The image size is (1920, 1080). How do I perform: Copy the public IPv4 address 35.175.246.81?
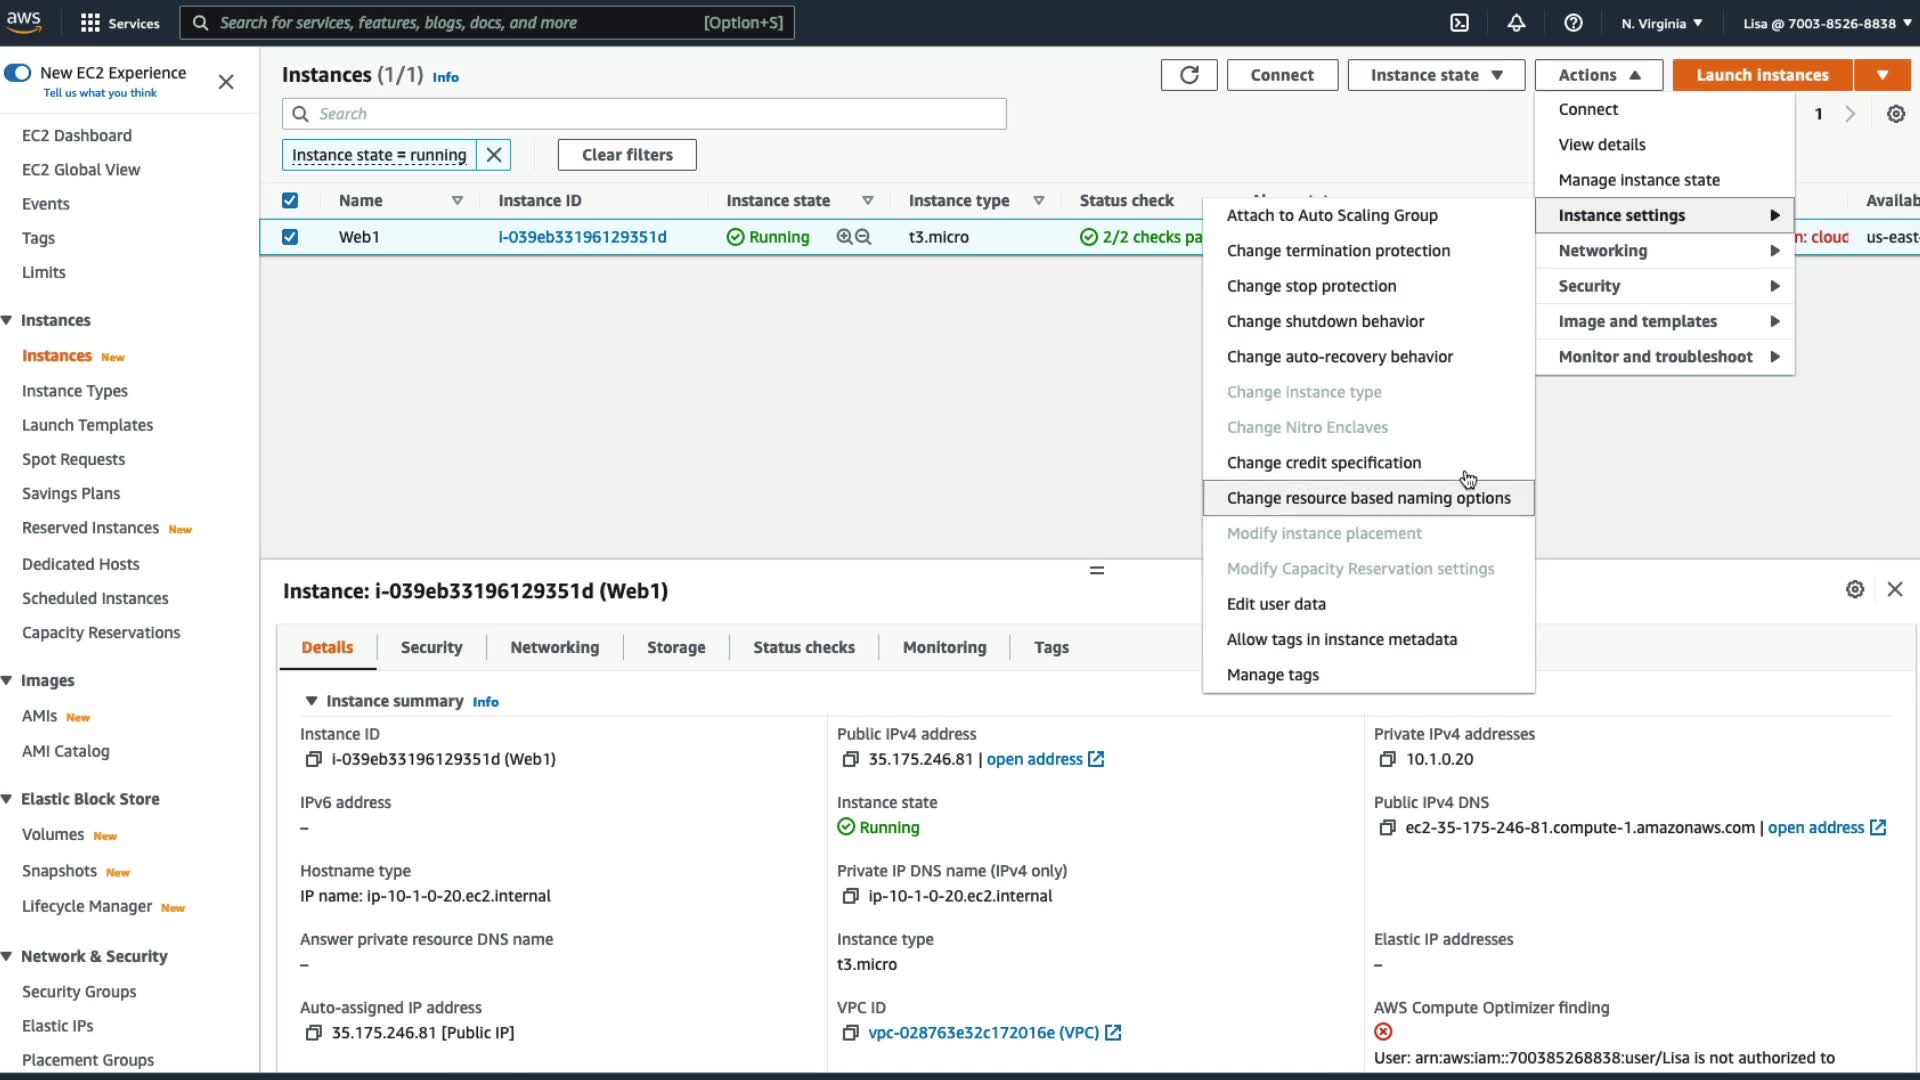[850, 759]
